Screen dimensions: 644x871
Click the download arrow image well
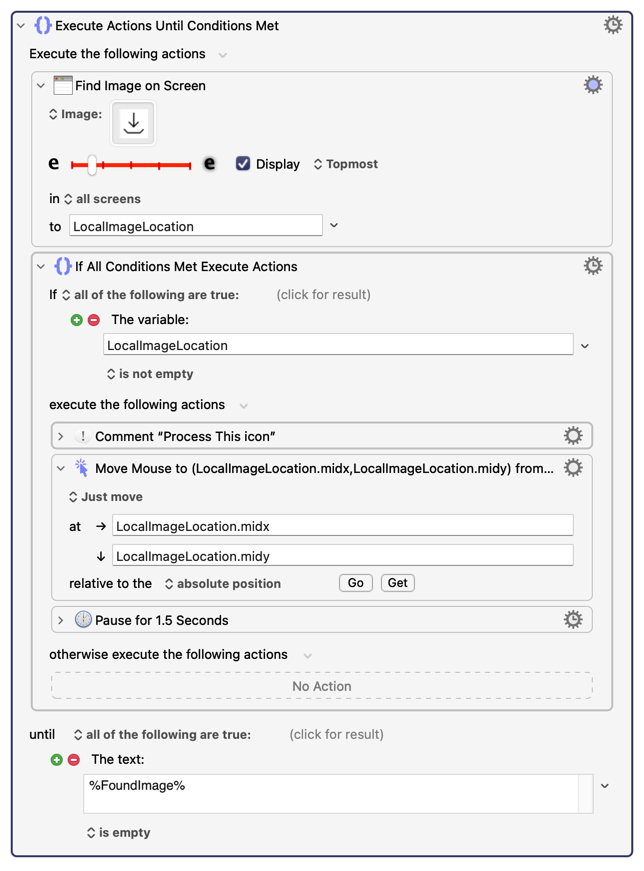pyautogui.click(x=134, y=123)
